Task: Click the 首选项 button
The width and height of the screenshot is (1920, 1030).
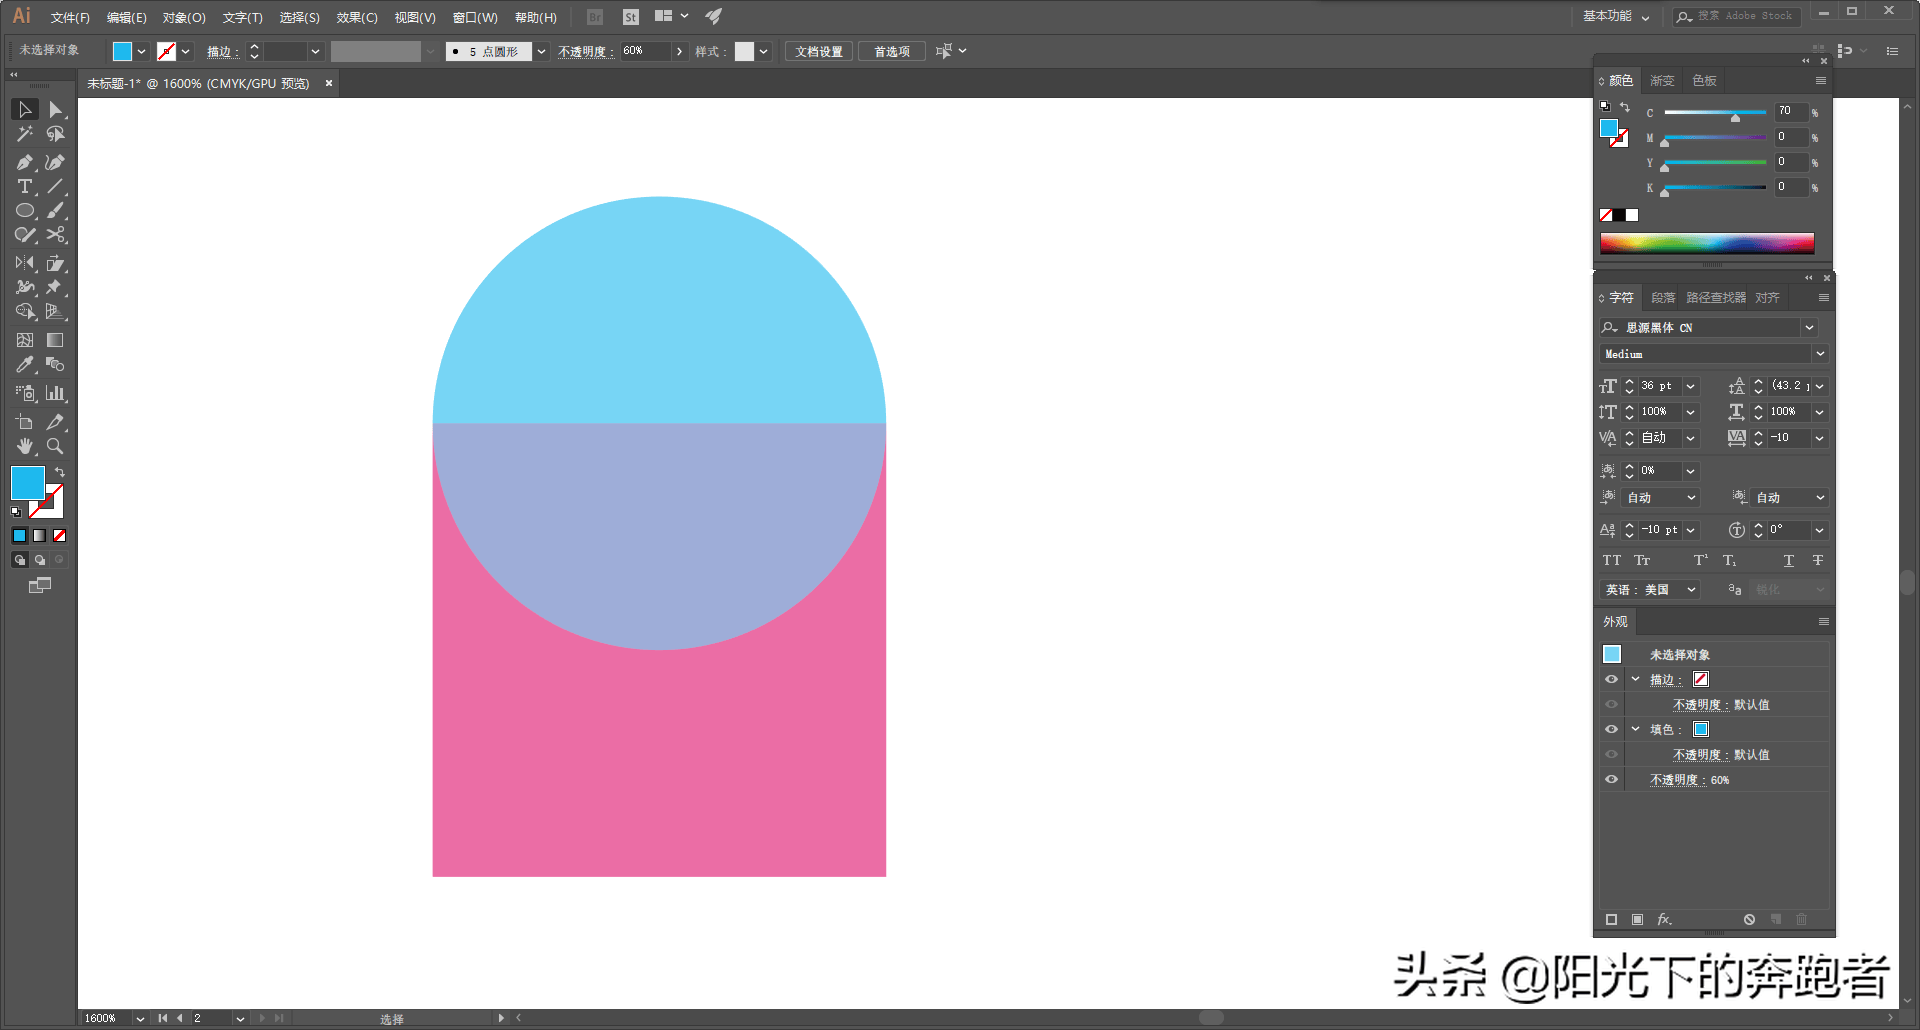Action: click(891, 51)
